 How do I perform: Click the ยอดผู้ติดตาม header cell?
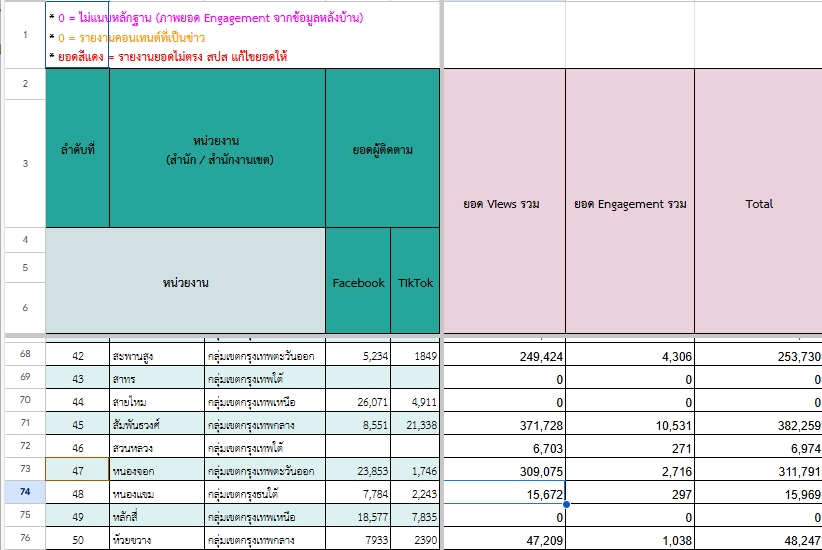click(x=382, y=150)
